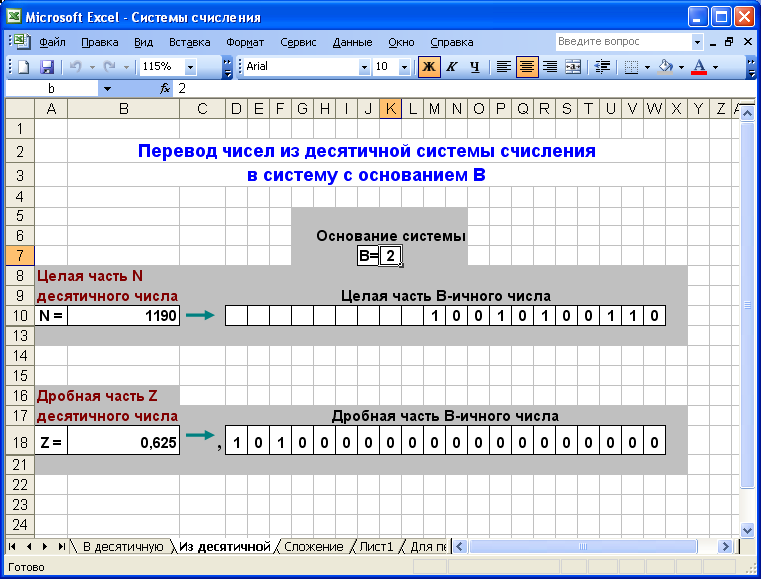Open the Формат menu
The width and height of the screenshot is (761, 579).
[245, 43]
